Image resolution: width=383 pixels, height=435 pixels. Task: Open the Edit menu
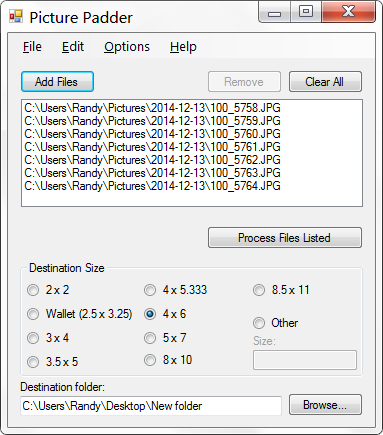tap(73, 47)
